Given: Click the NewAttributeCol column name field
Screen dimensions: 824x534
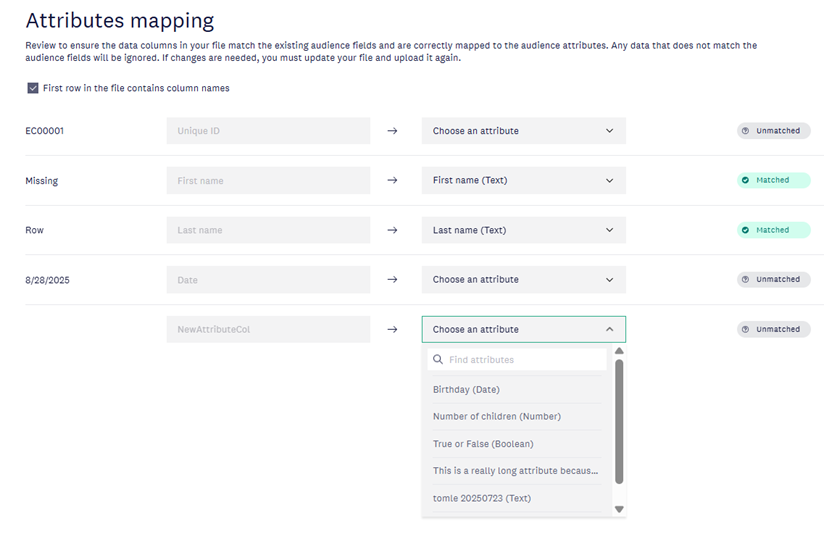Looking at the screenshot, I should point(268,329).
